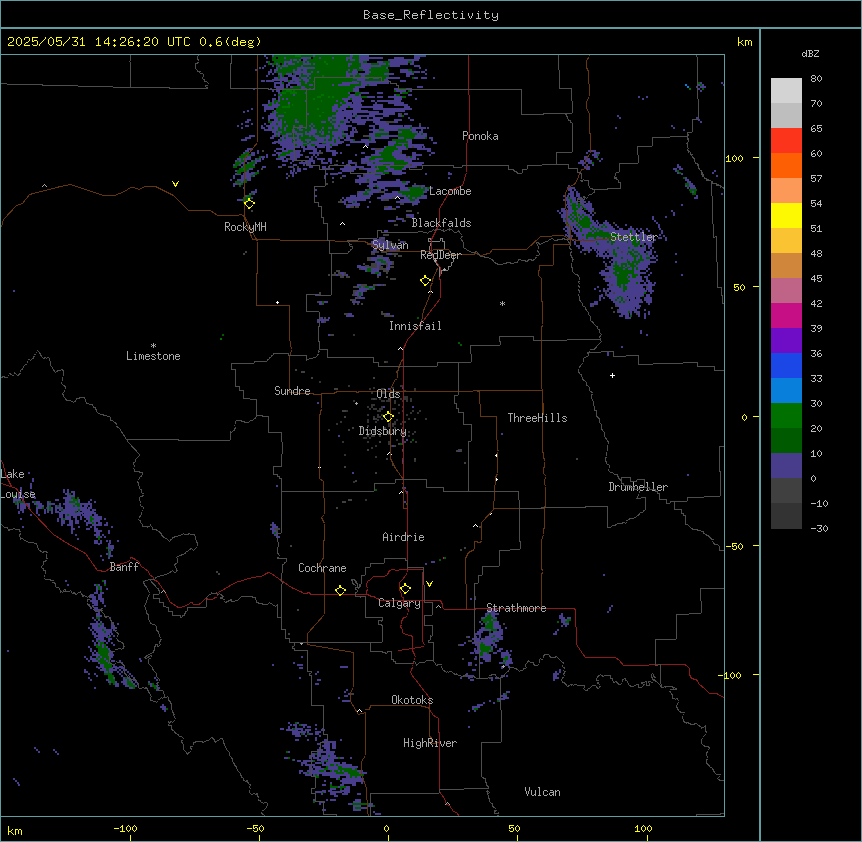Click the pink 42-45 dBZ legend swatch
862x842 pixels.
[786, 291]
